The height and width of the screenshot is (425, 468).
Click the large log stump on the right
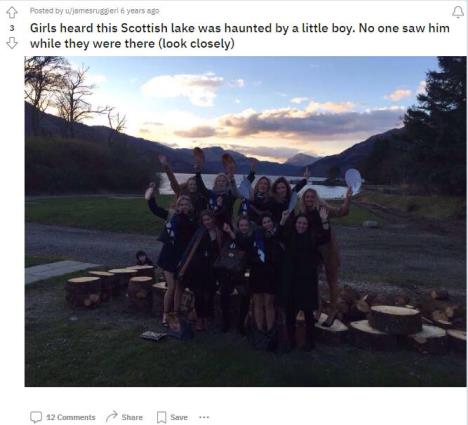click(x=395, y=320)
